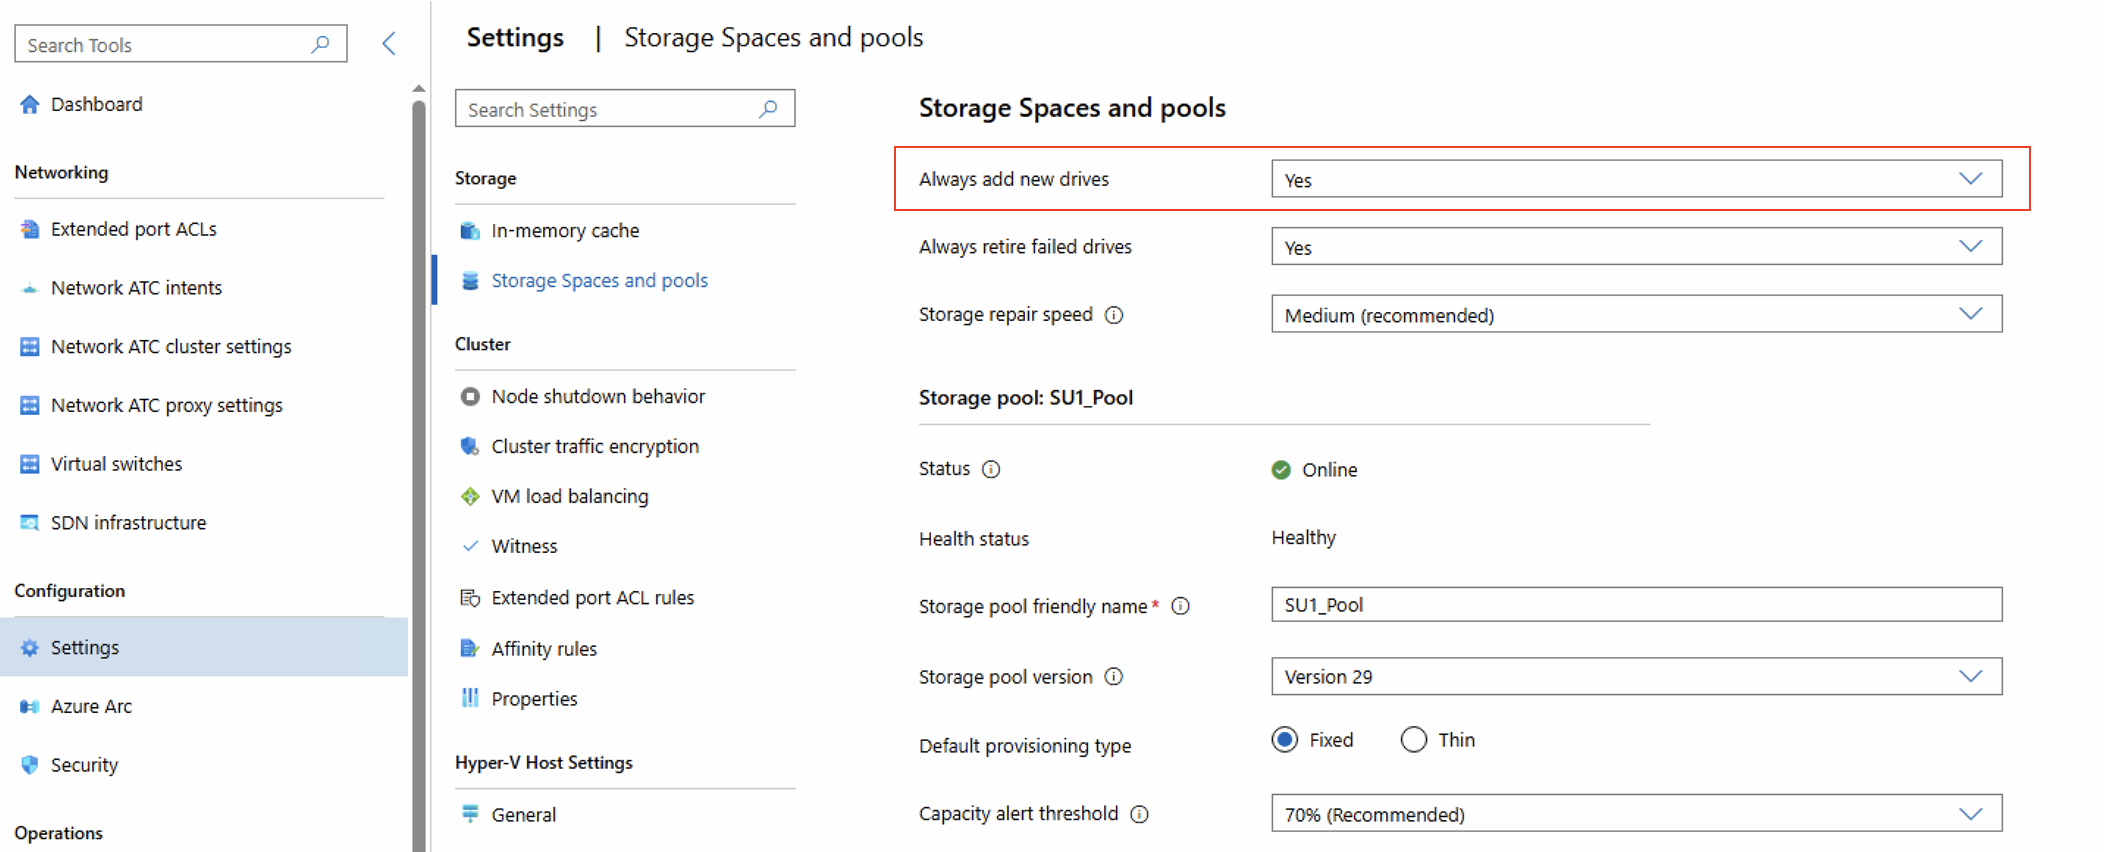The image size is (2104, 852).
Task: Open Network ATC intents tool
Action: coord(136,288)
